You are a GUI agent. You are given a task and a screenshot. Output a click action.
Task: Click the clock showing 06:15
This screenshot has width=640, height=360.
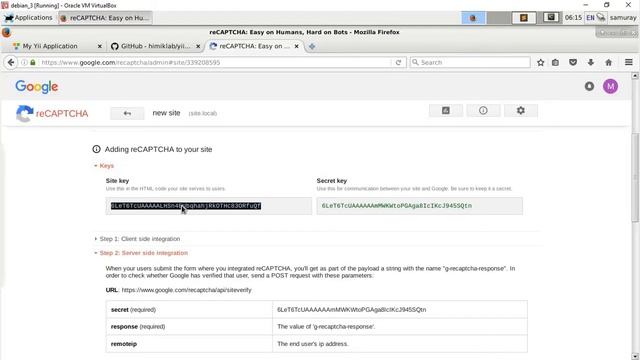(x=573, y=18)
